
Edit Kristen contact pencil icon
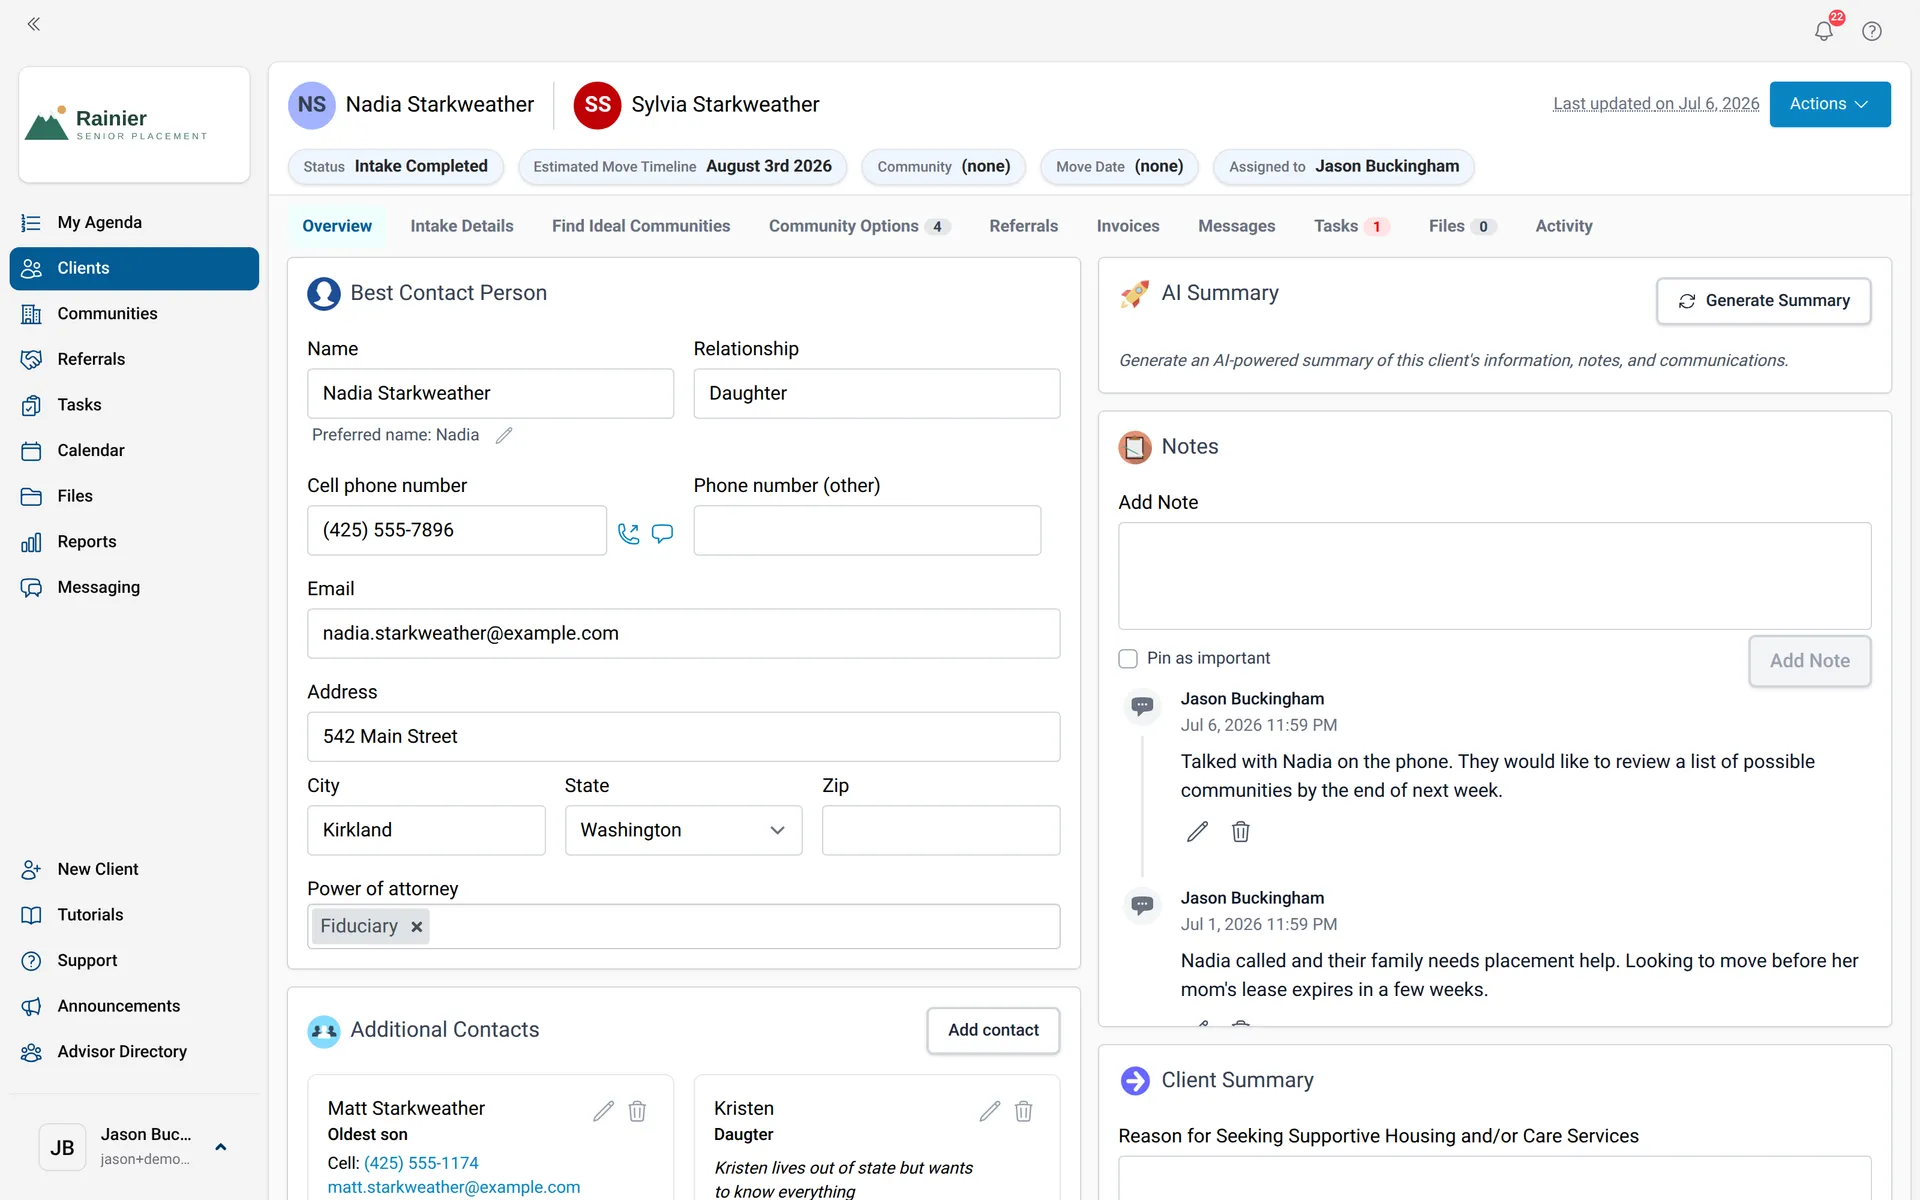pyautogui.click(x=990, y=1111)
